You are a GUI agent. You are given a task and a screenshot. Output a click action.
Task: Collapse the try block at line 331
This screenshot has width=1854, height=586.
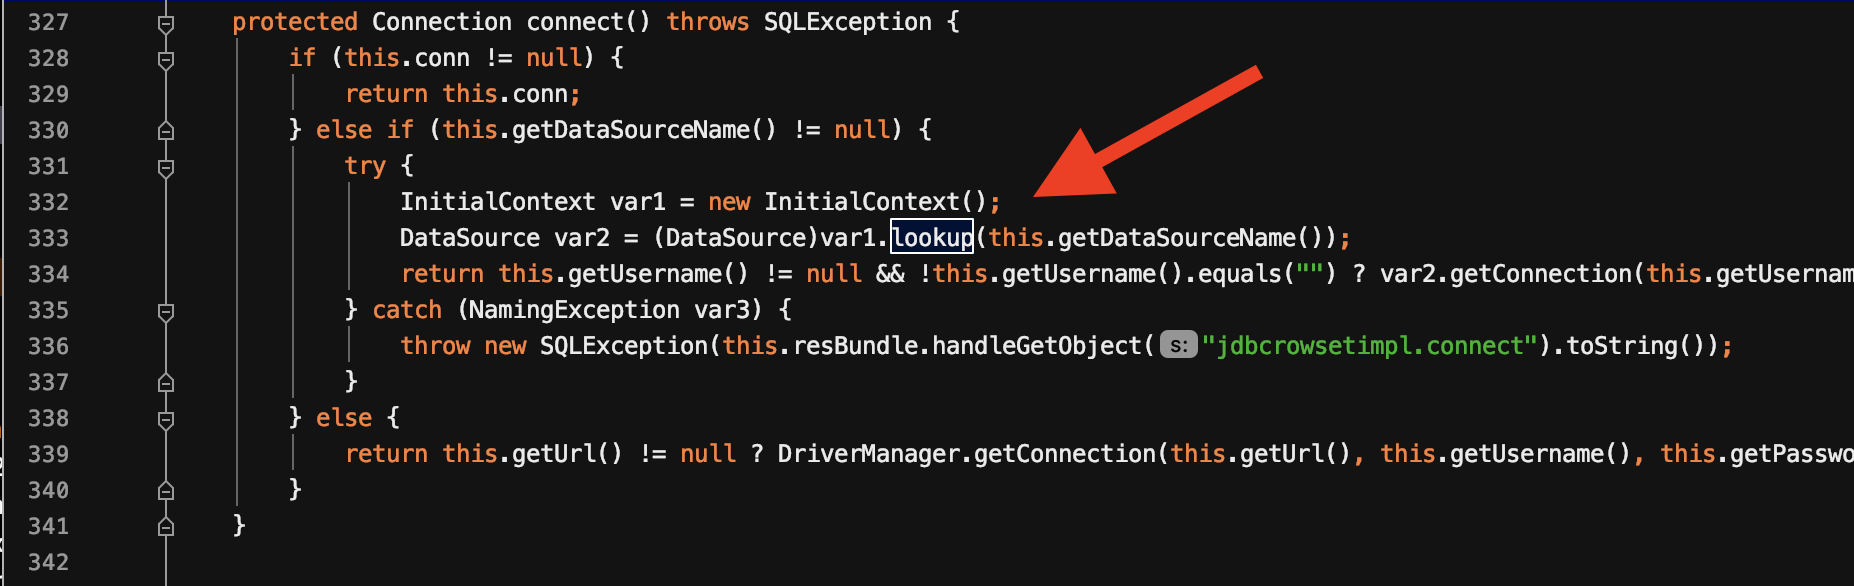(166, 167)
